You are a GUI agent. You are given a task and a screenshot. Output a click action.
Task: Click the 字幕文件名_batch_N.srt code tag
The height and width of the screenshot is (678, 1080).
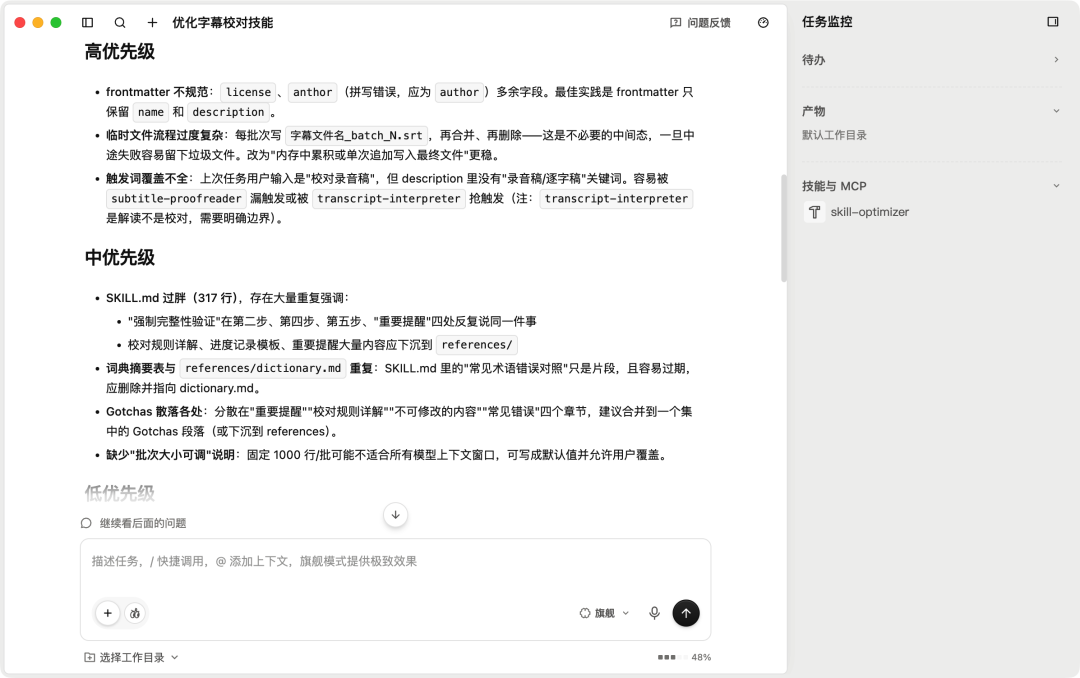(356, 135)
